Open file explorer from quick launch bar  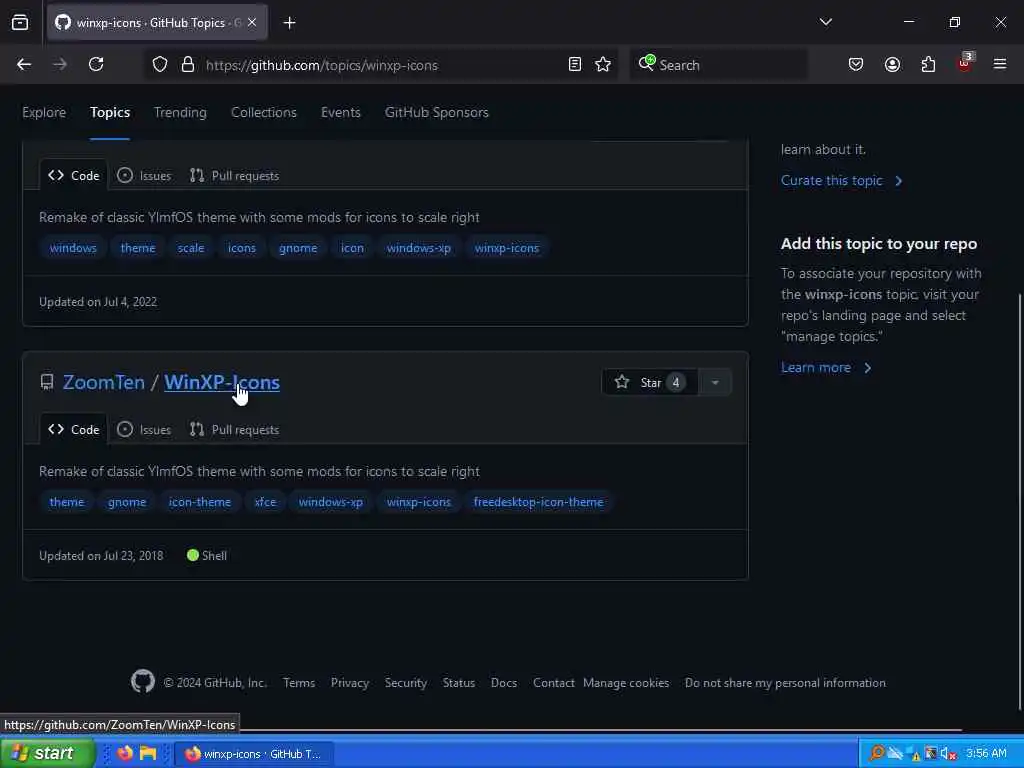(148, 753)
